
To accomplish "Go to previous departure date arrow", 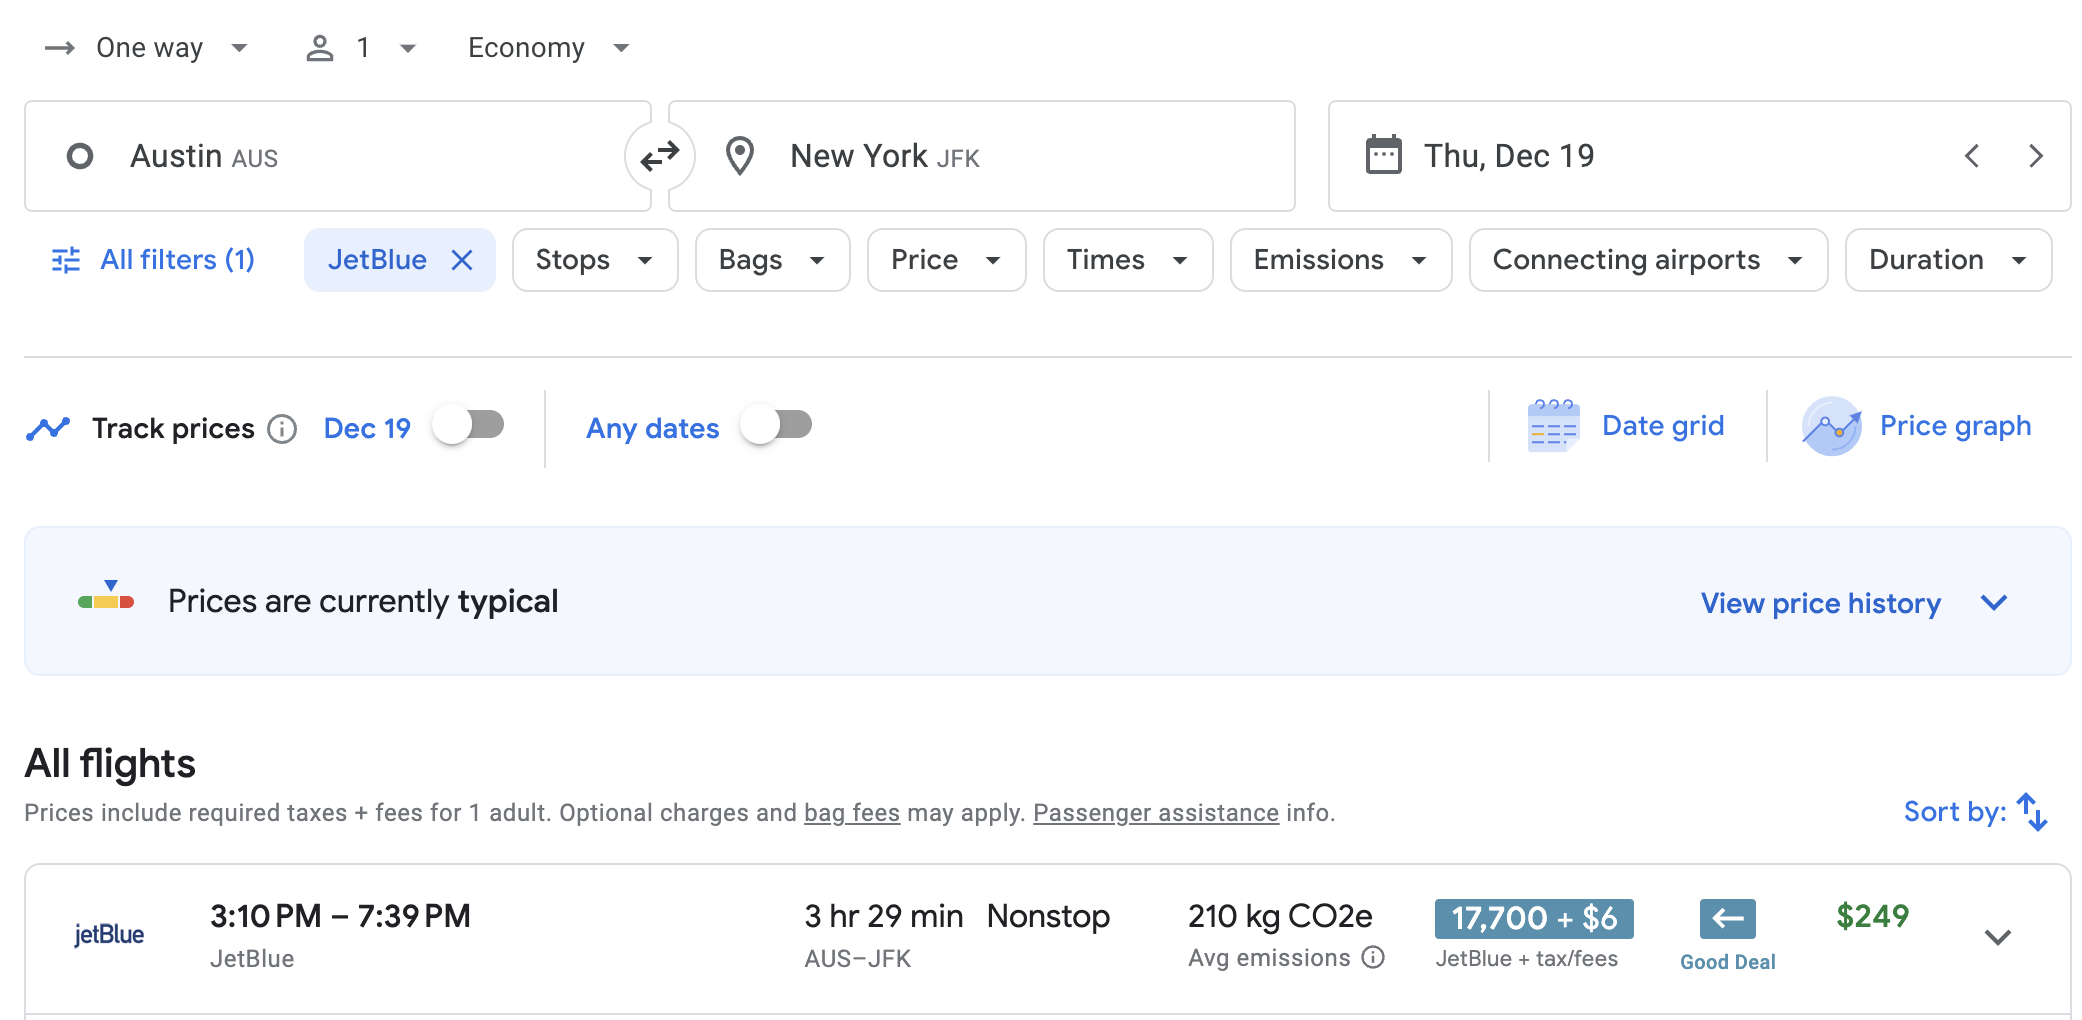I will (1972, 156).
